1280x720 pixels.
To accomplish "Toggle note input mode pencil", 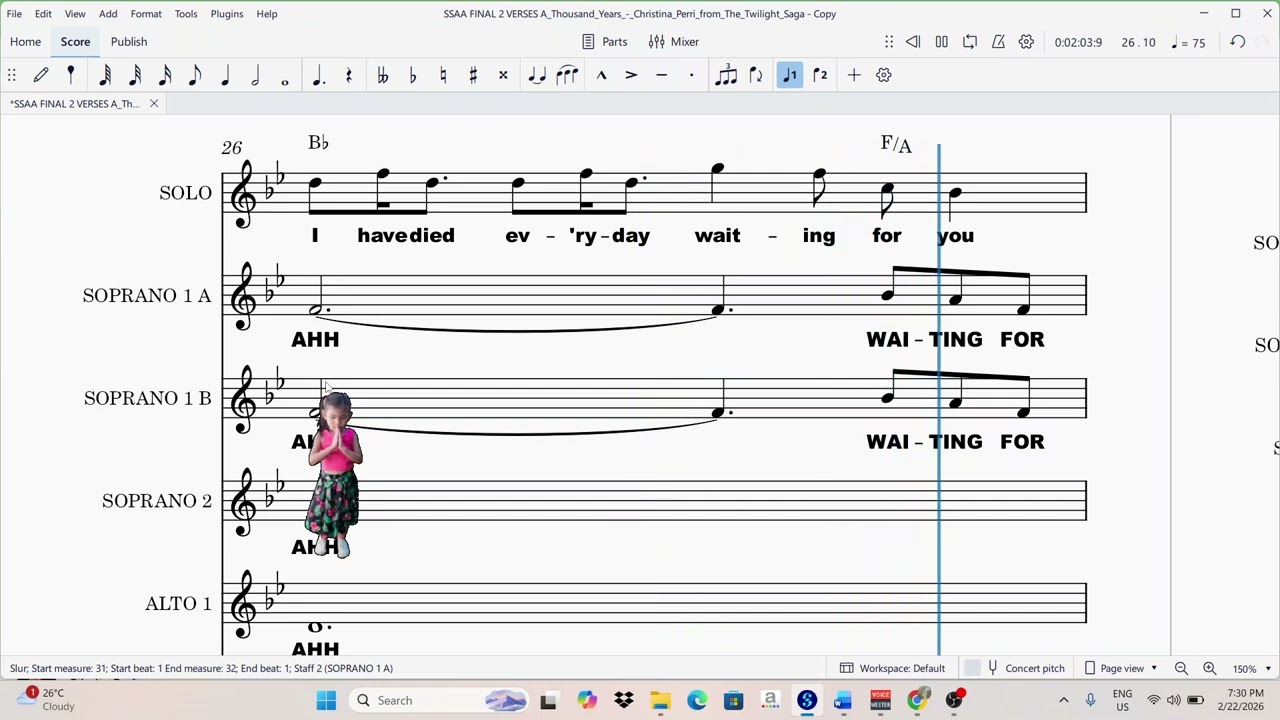I will [x=41, y=75].
